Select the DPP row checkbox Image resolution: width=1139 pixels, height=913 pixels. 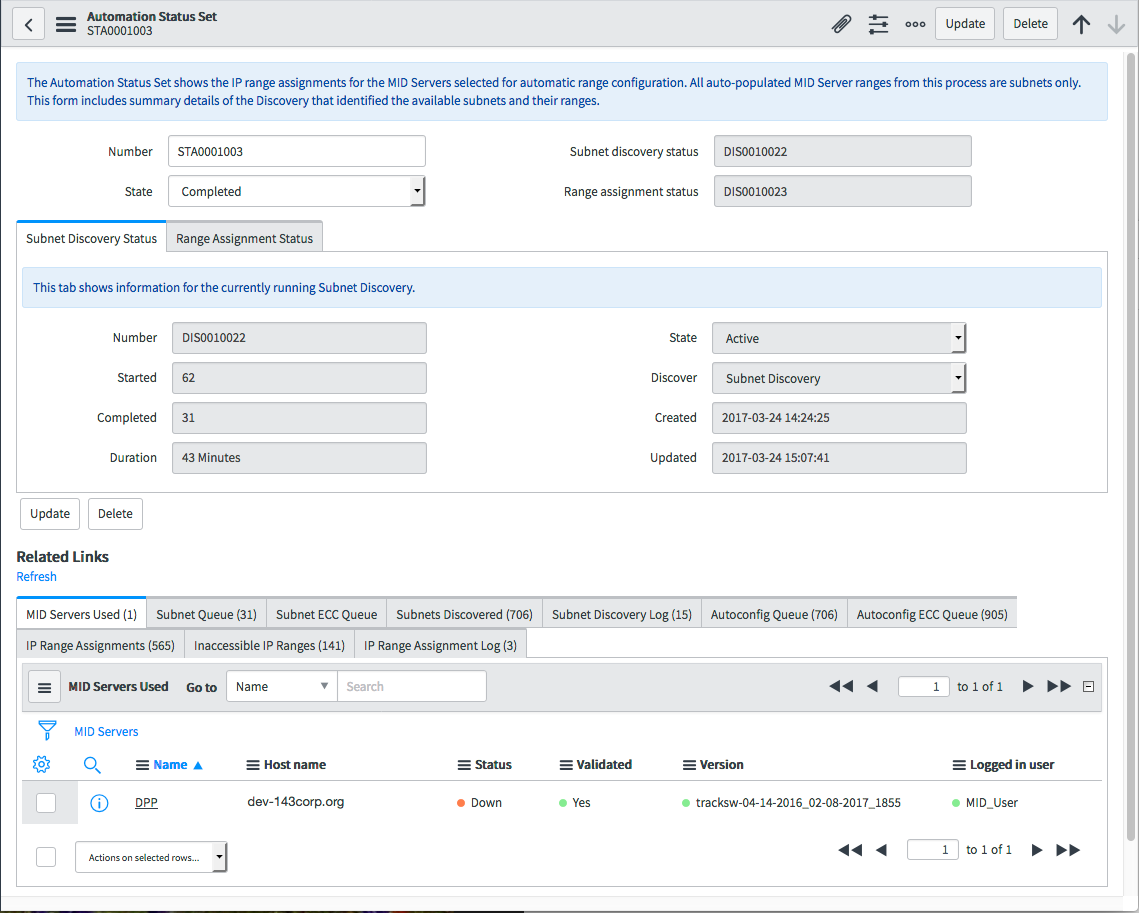(x=46, y=803)
